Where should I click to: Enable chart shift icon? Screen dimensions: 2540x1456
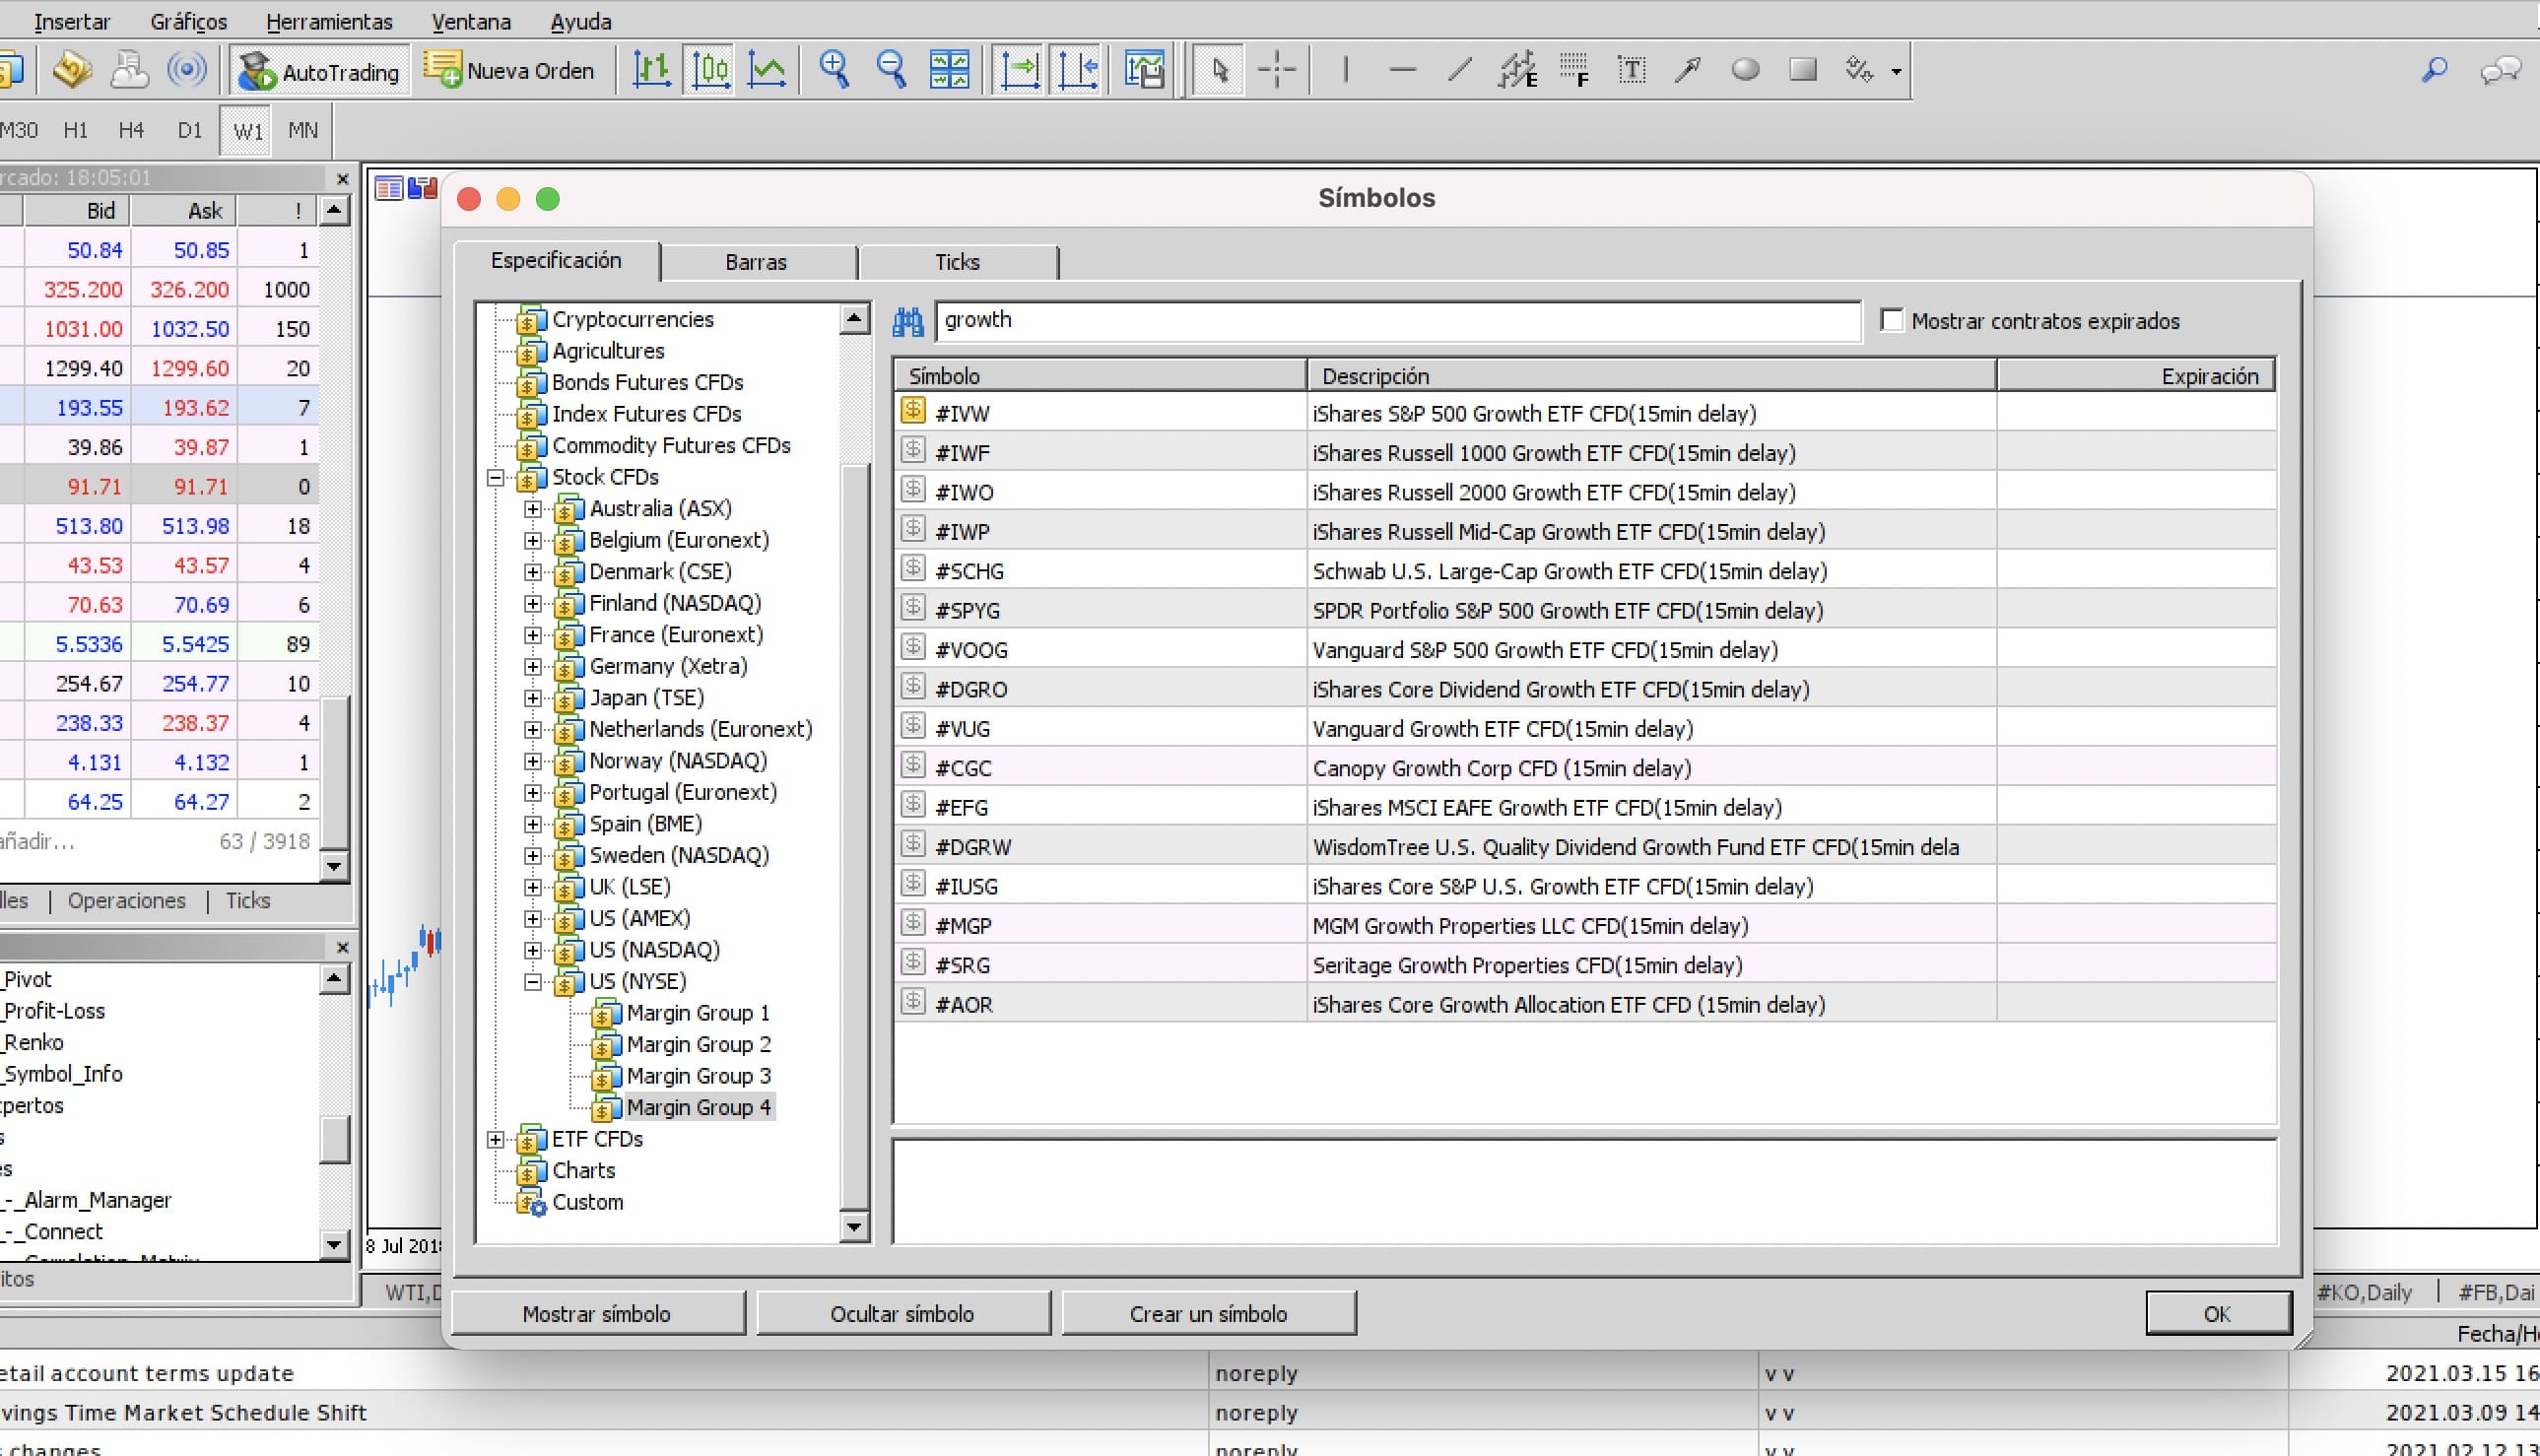pyautogui.click(x=1078, y=70)
